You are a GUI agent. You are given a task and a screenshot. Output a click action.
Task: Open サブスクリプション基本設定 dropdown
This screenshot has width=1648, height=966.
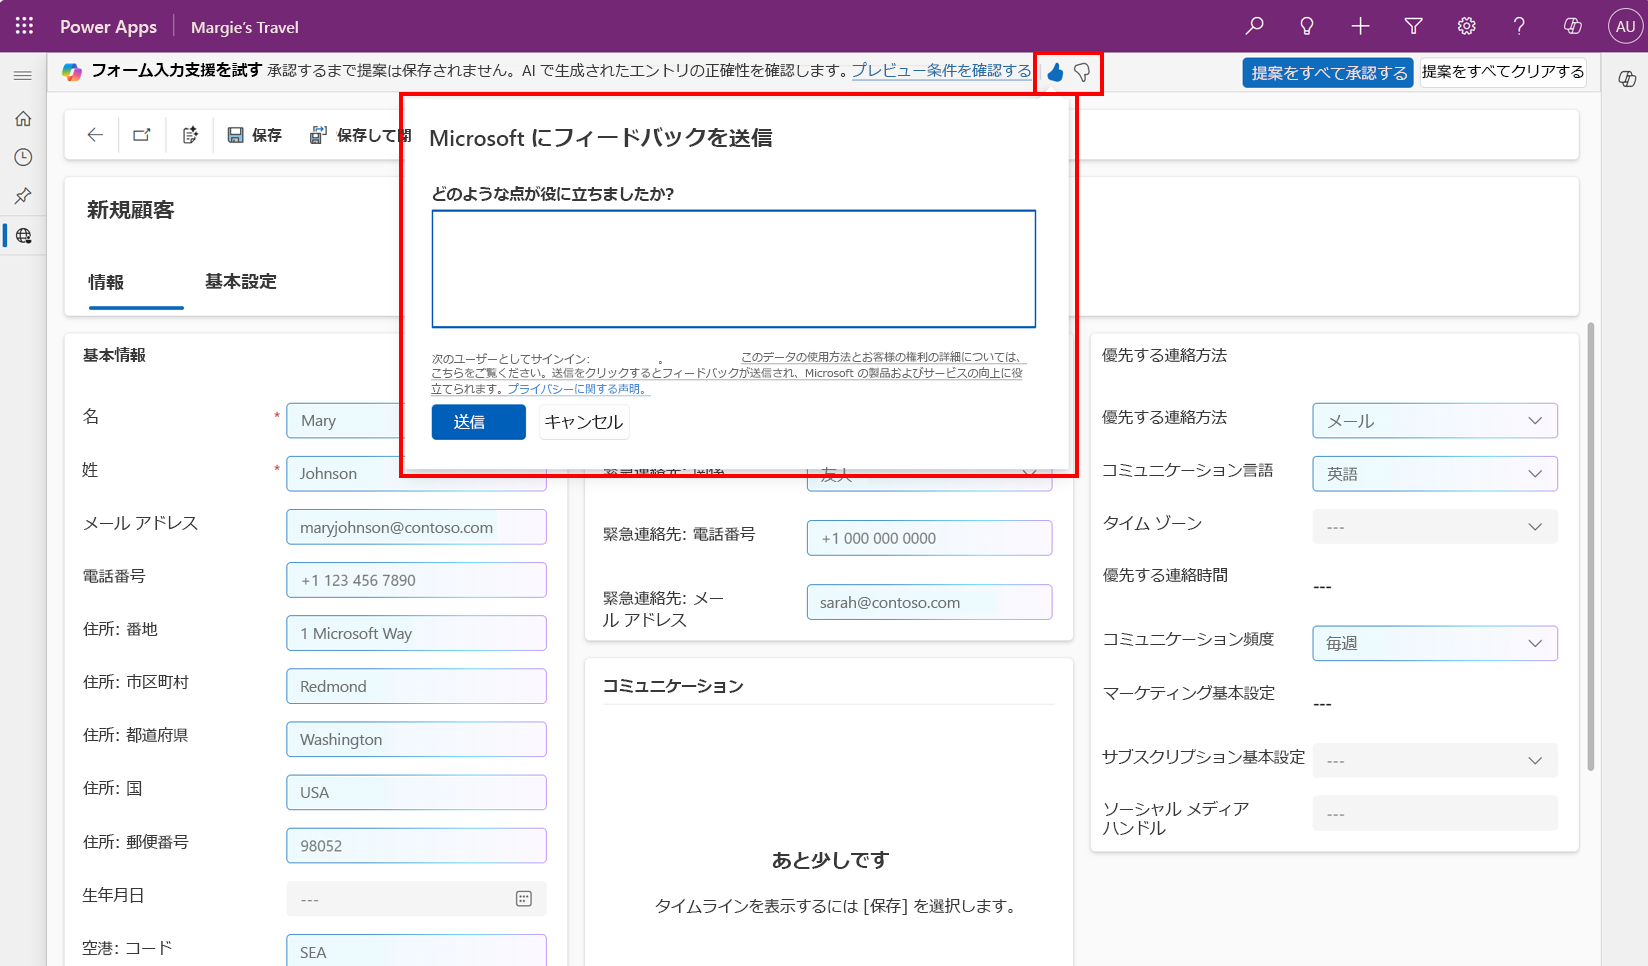pos(1435,761)
